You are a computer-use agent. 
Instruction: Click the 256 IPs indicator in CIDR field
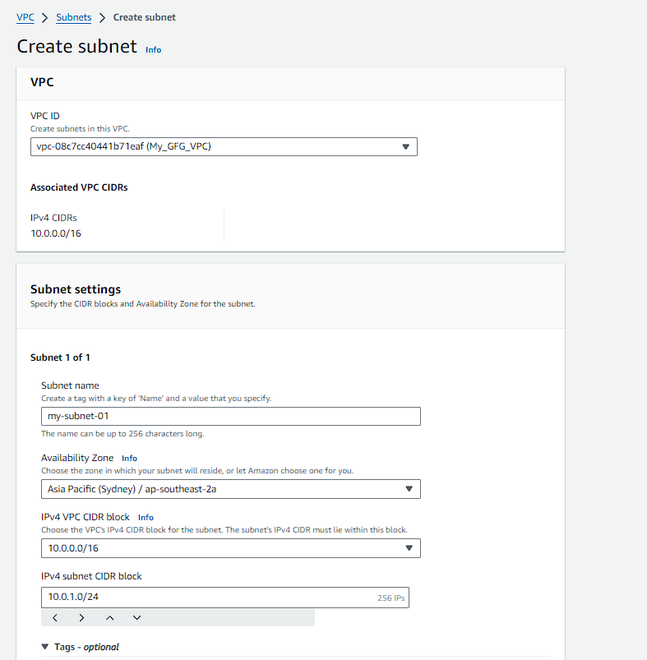pyautogui.click(x=389, y=597)
